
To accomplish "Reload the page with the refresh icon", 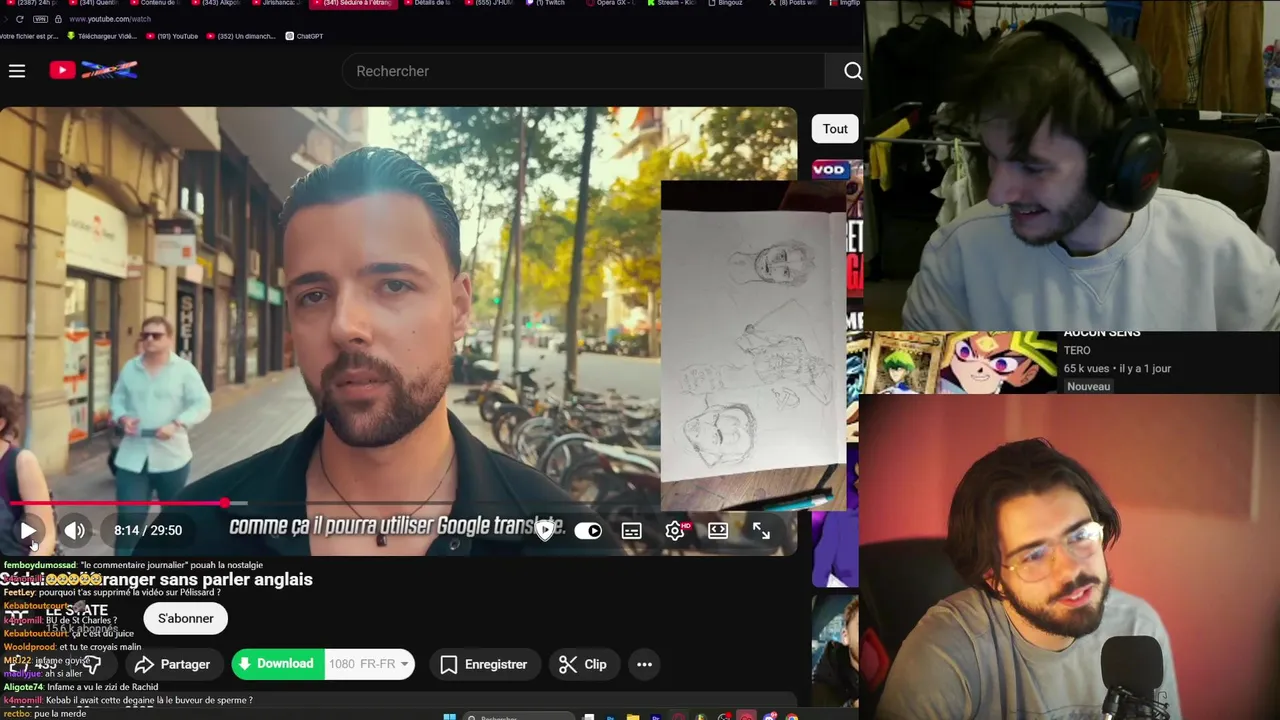I will pyautogui.click(x=19, y=19).
